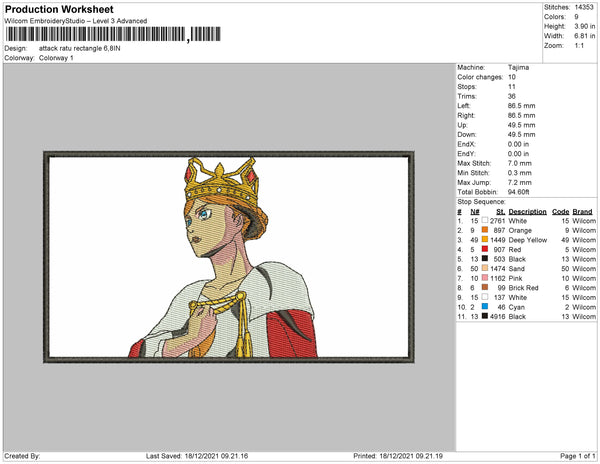The image size is (600, 464).
Task: Click the 'Description' column header
Action: (x=527, y=212)
